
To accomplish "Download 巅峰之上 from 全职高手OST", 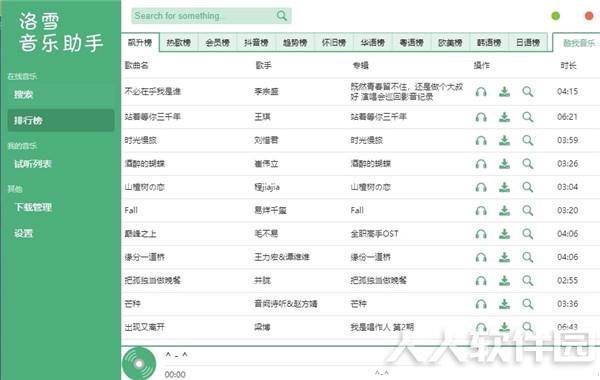I will tap(504, 234).
